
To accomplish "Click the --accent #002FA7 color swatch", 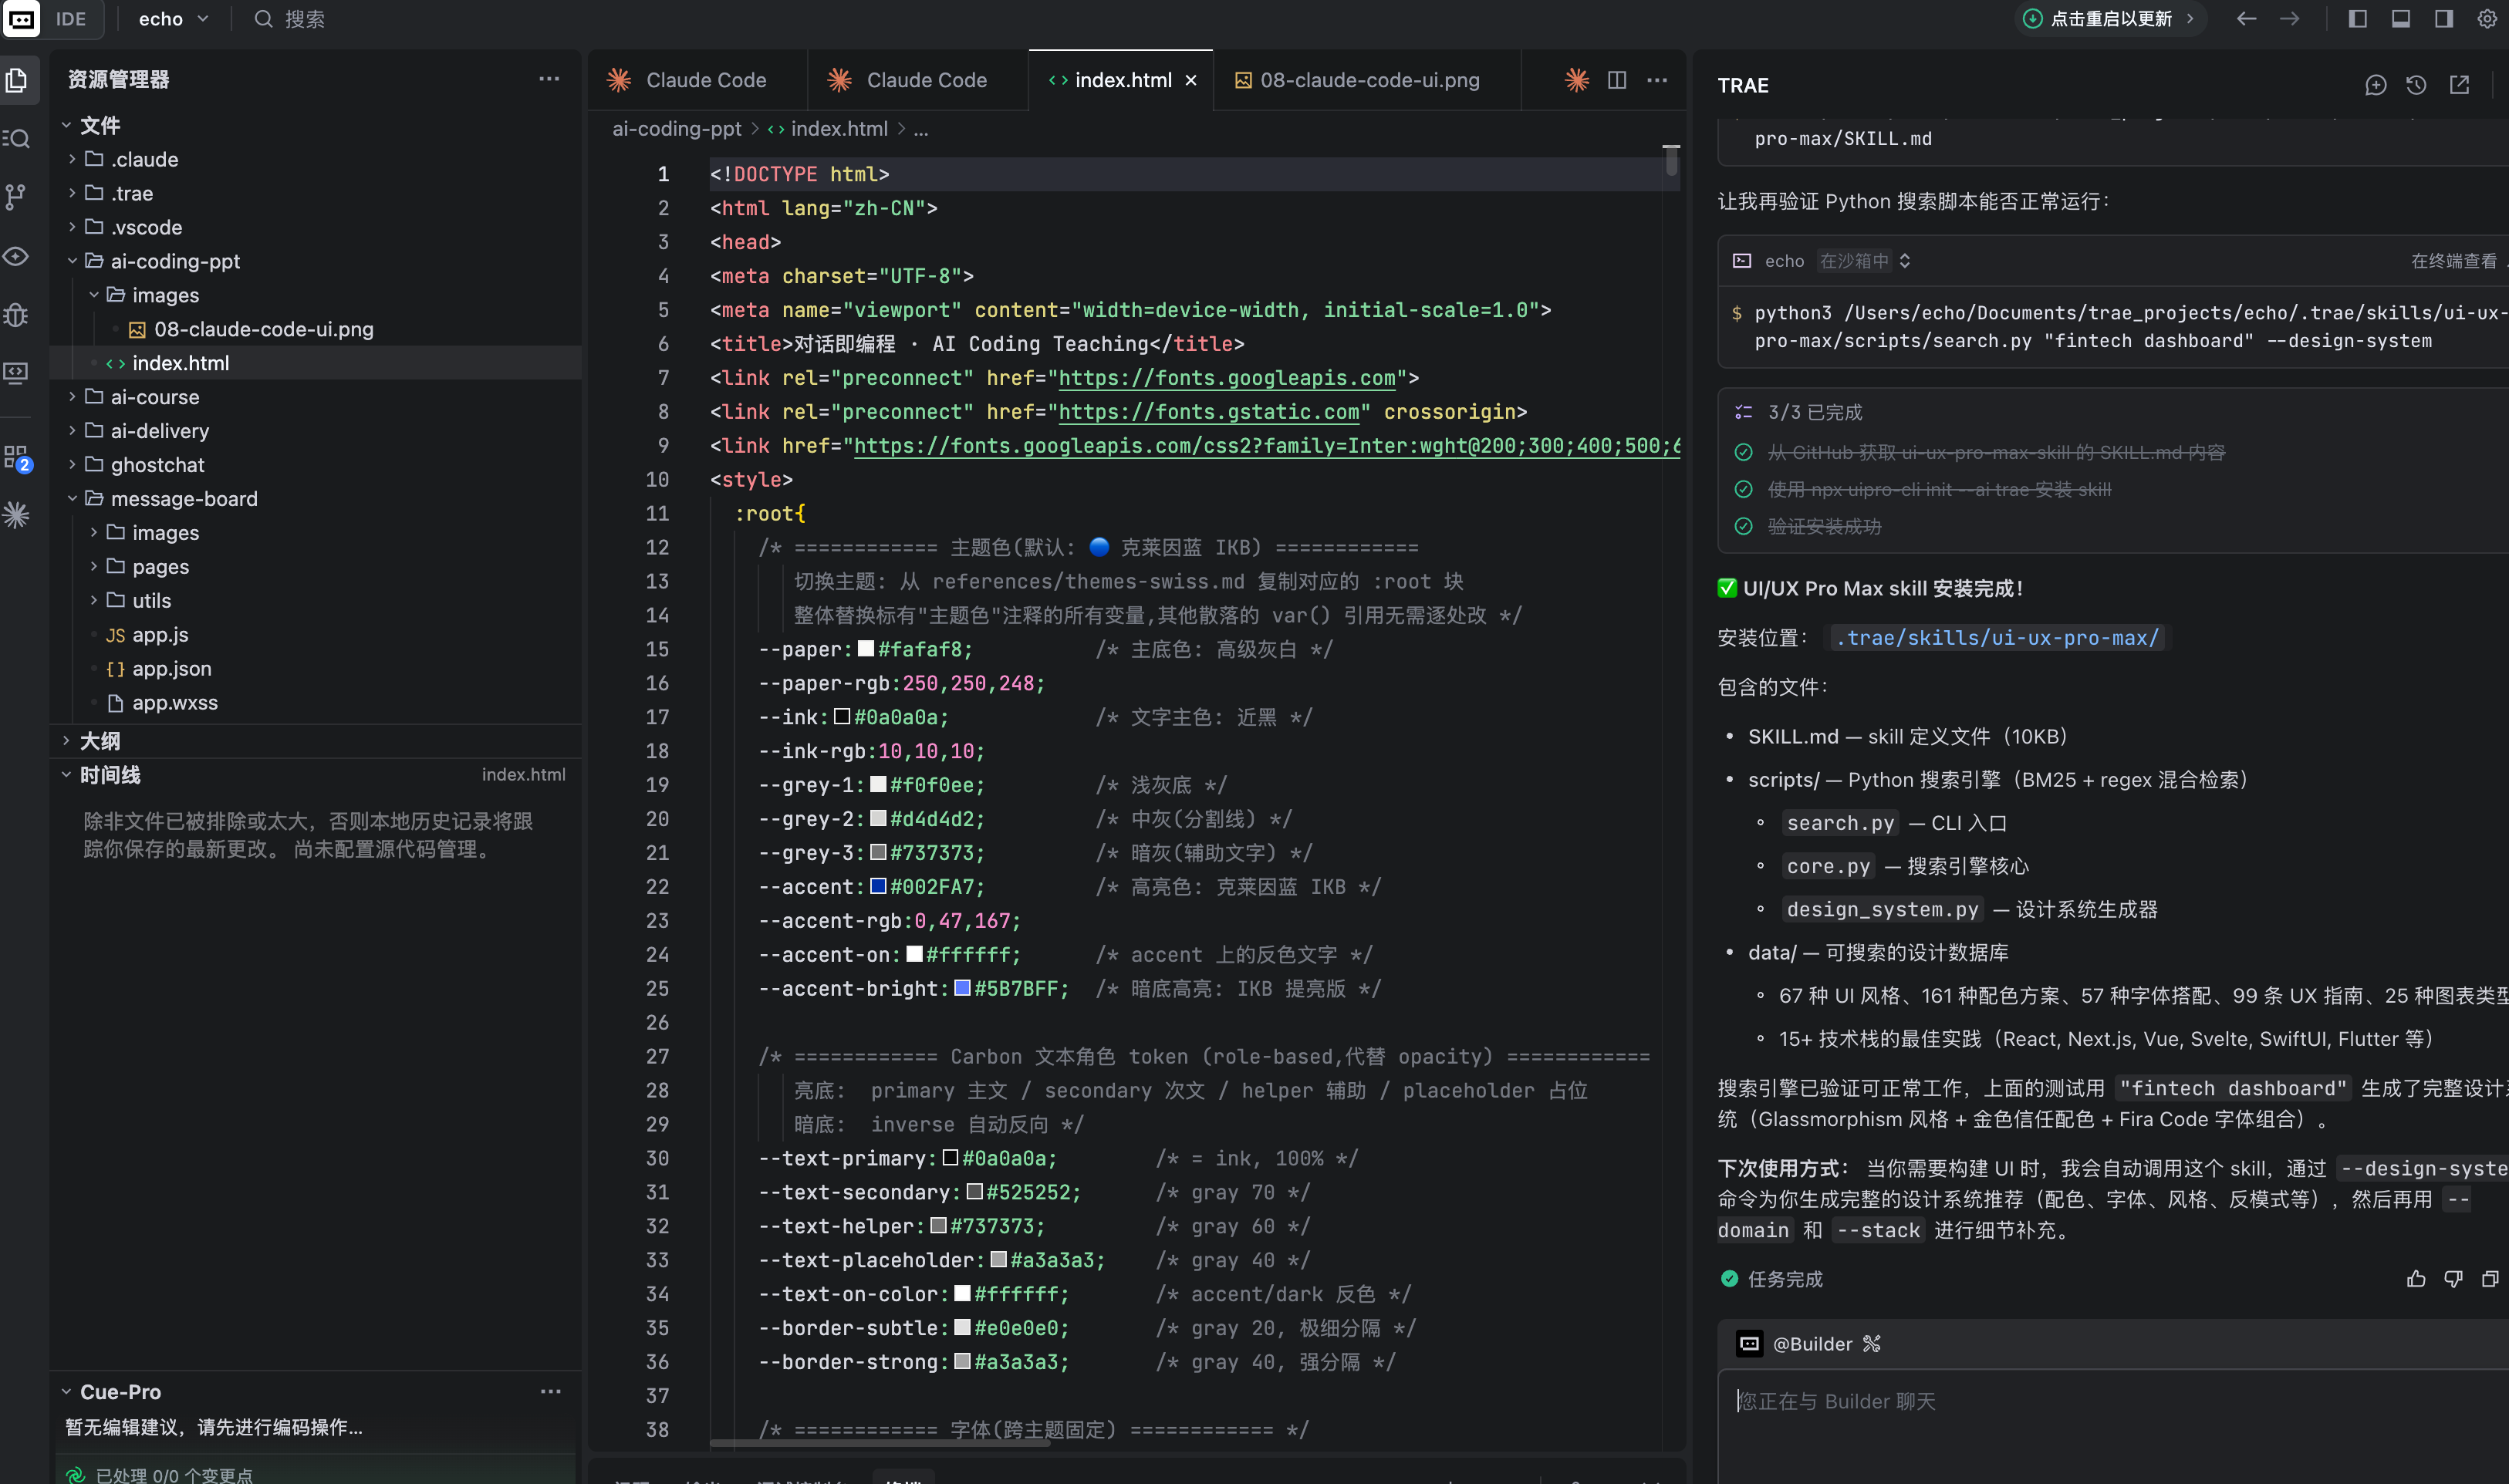I will 878,886.
